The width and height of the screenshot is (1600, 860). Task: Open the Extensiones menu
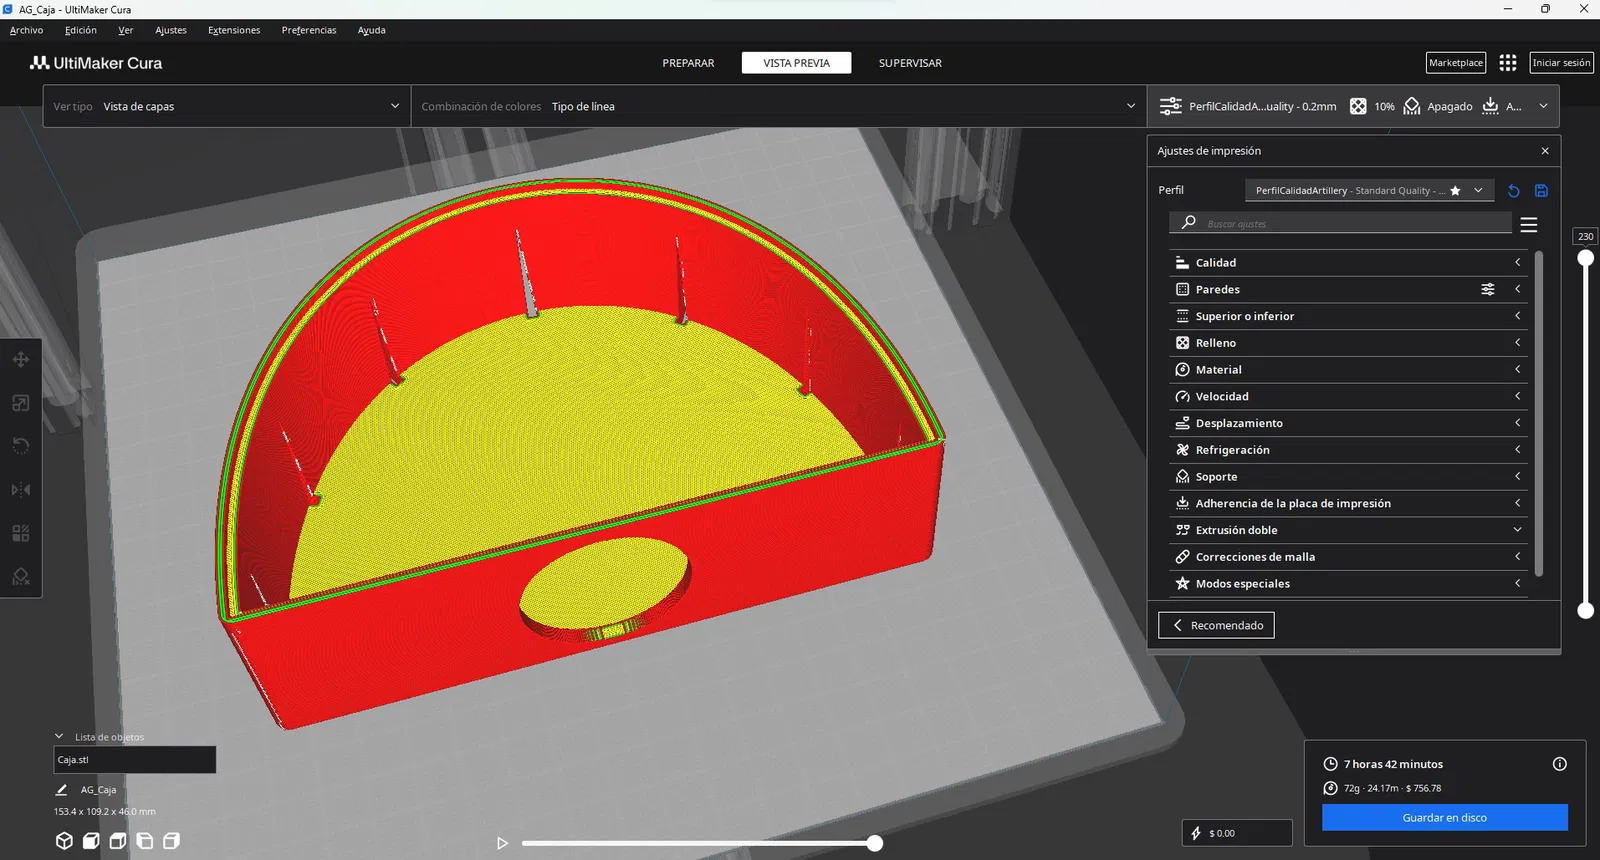[x=234, y=30]
